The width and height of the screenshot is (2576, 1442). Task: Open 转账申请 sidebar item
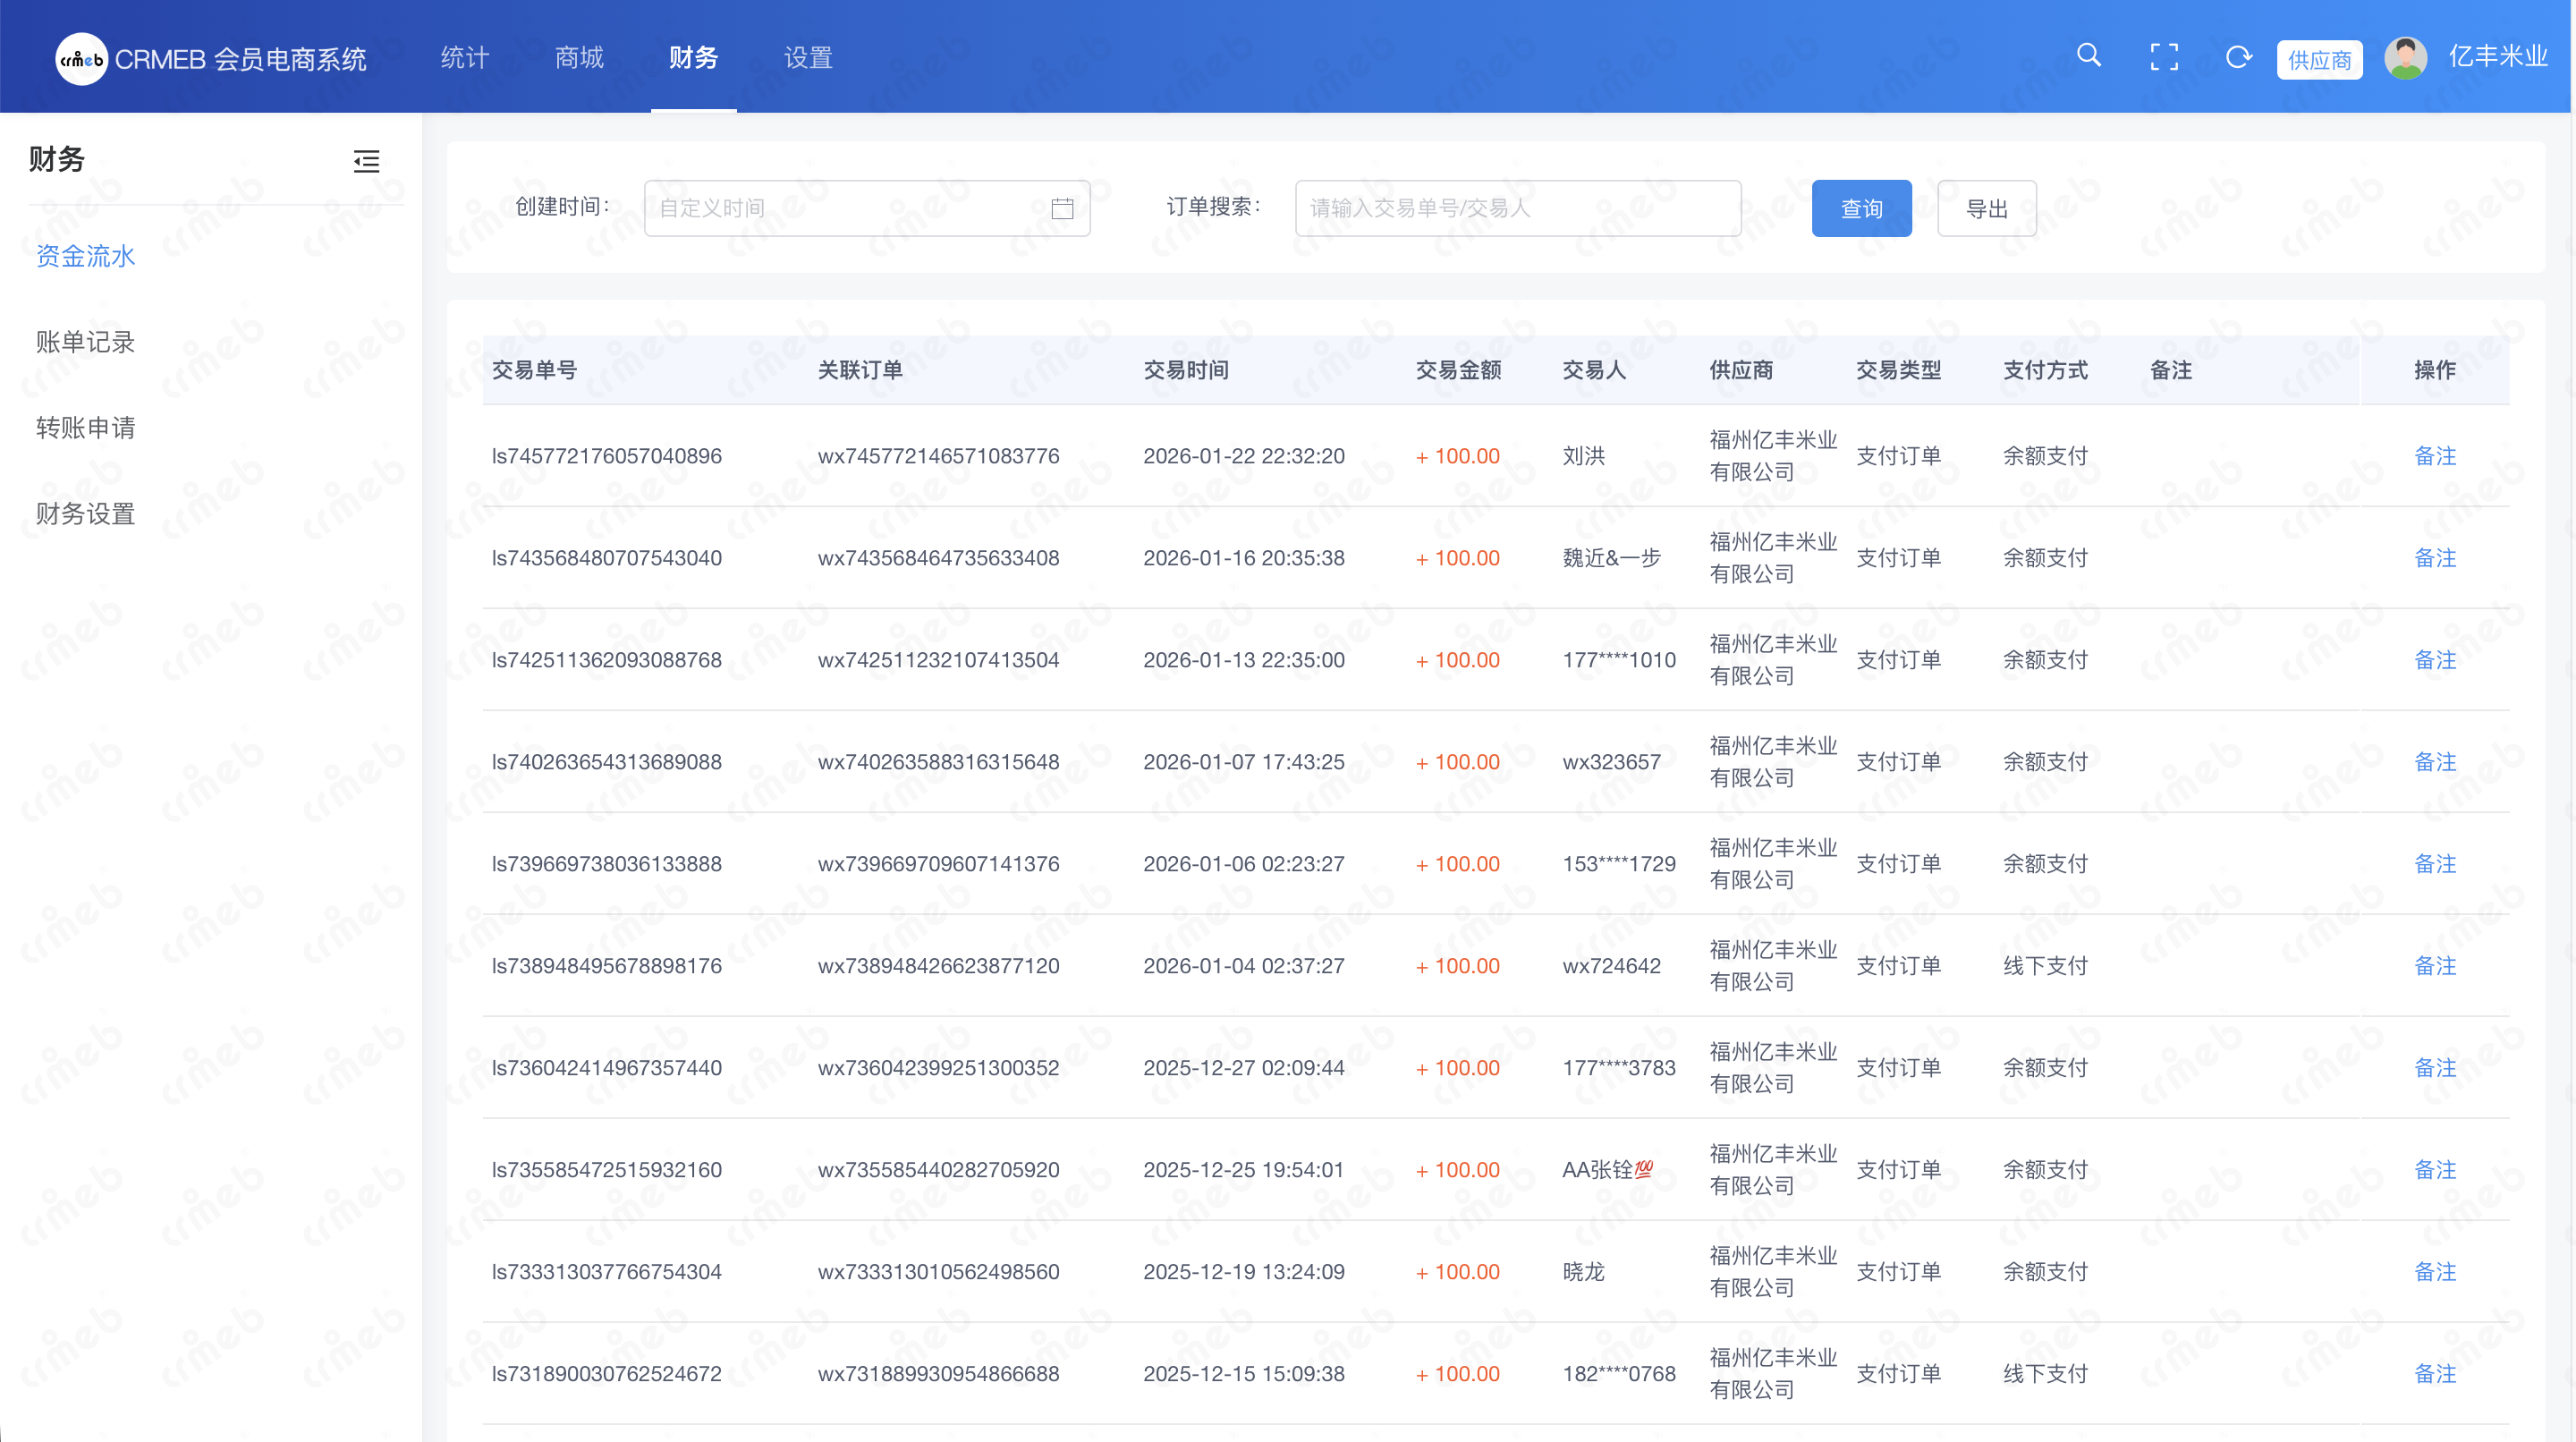85,428
